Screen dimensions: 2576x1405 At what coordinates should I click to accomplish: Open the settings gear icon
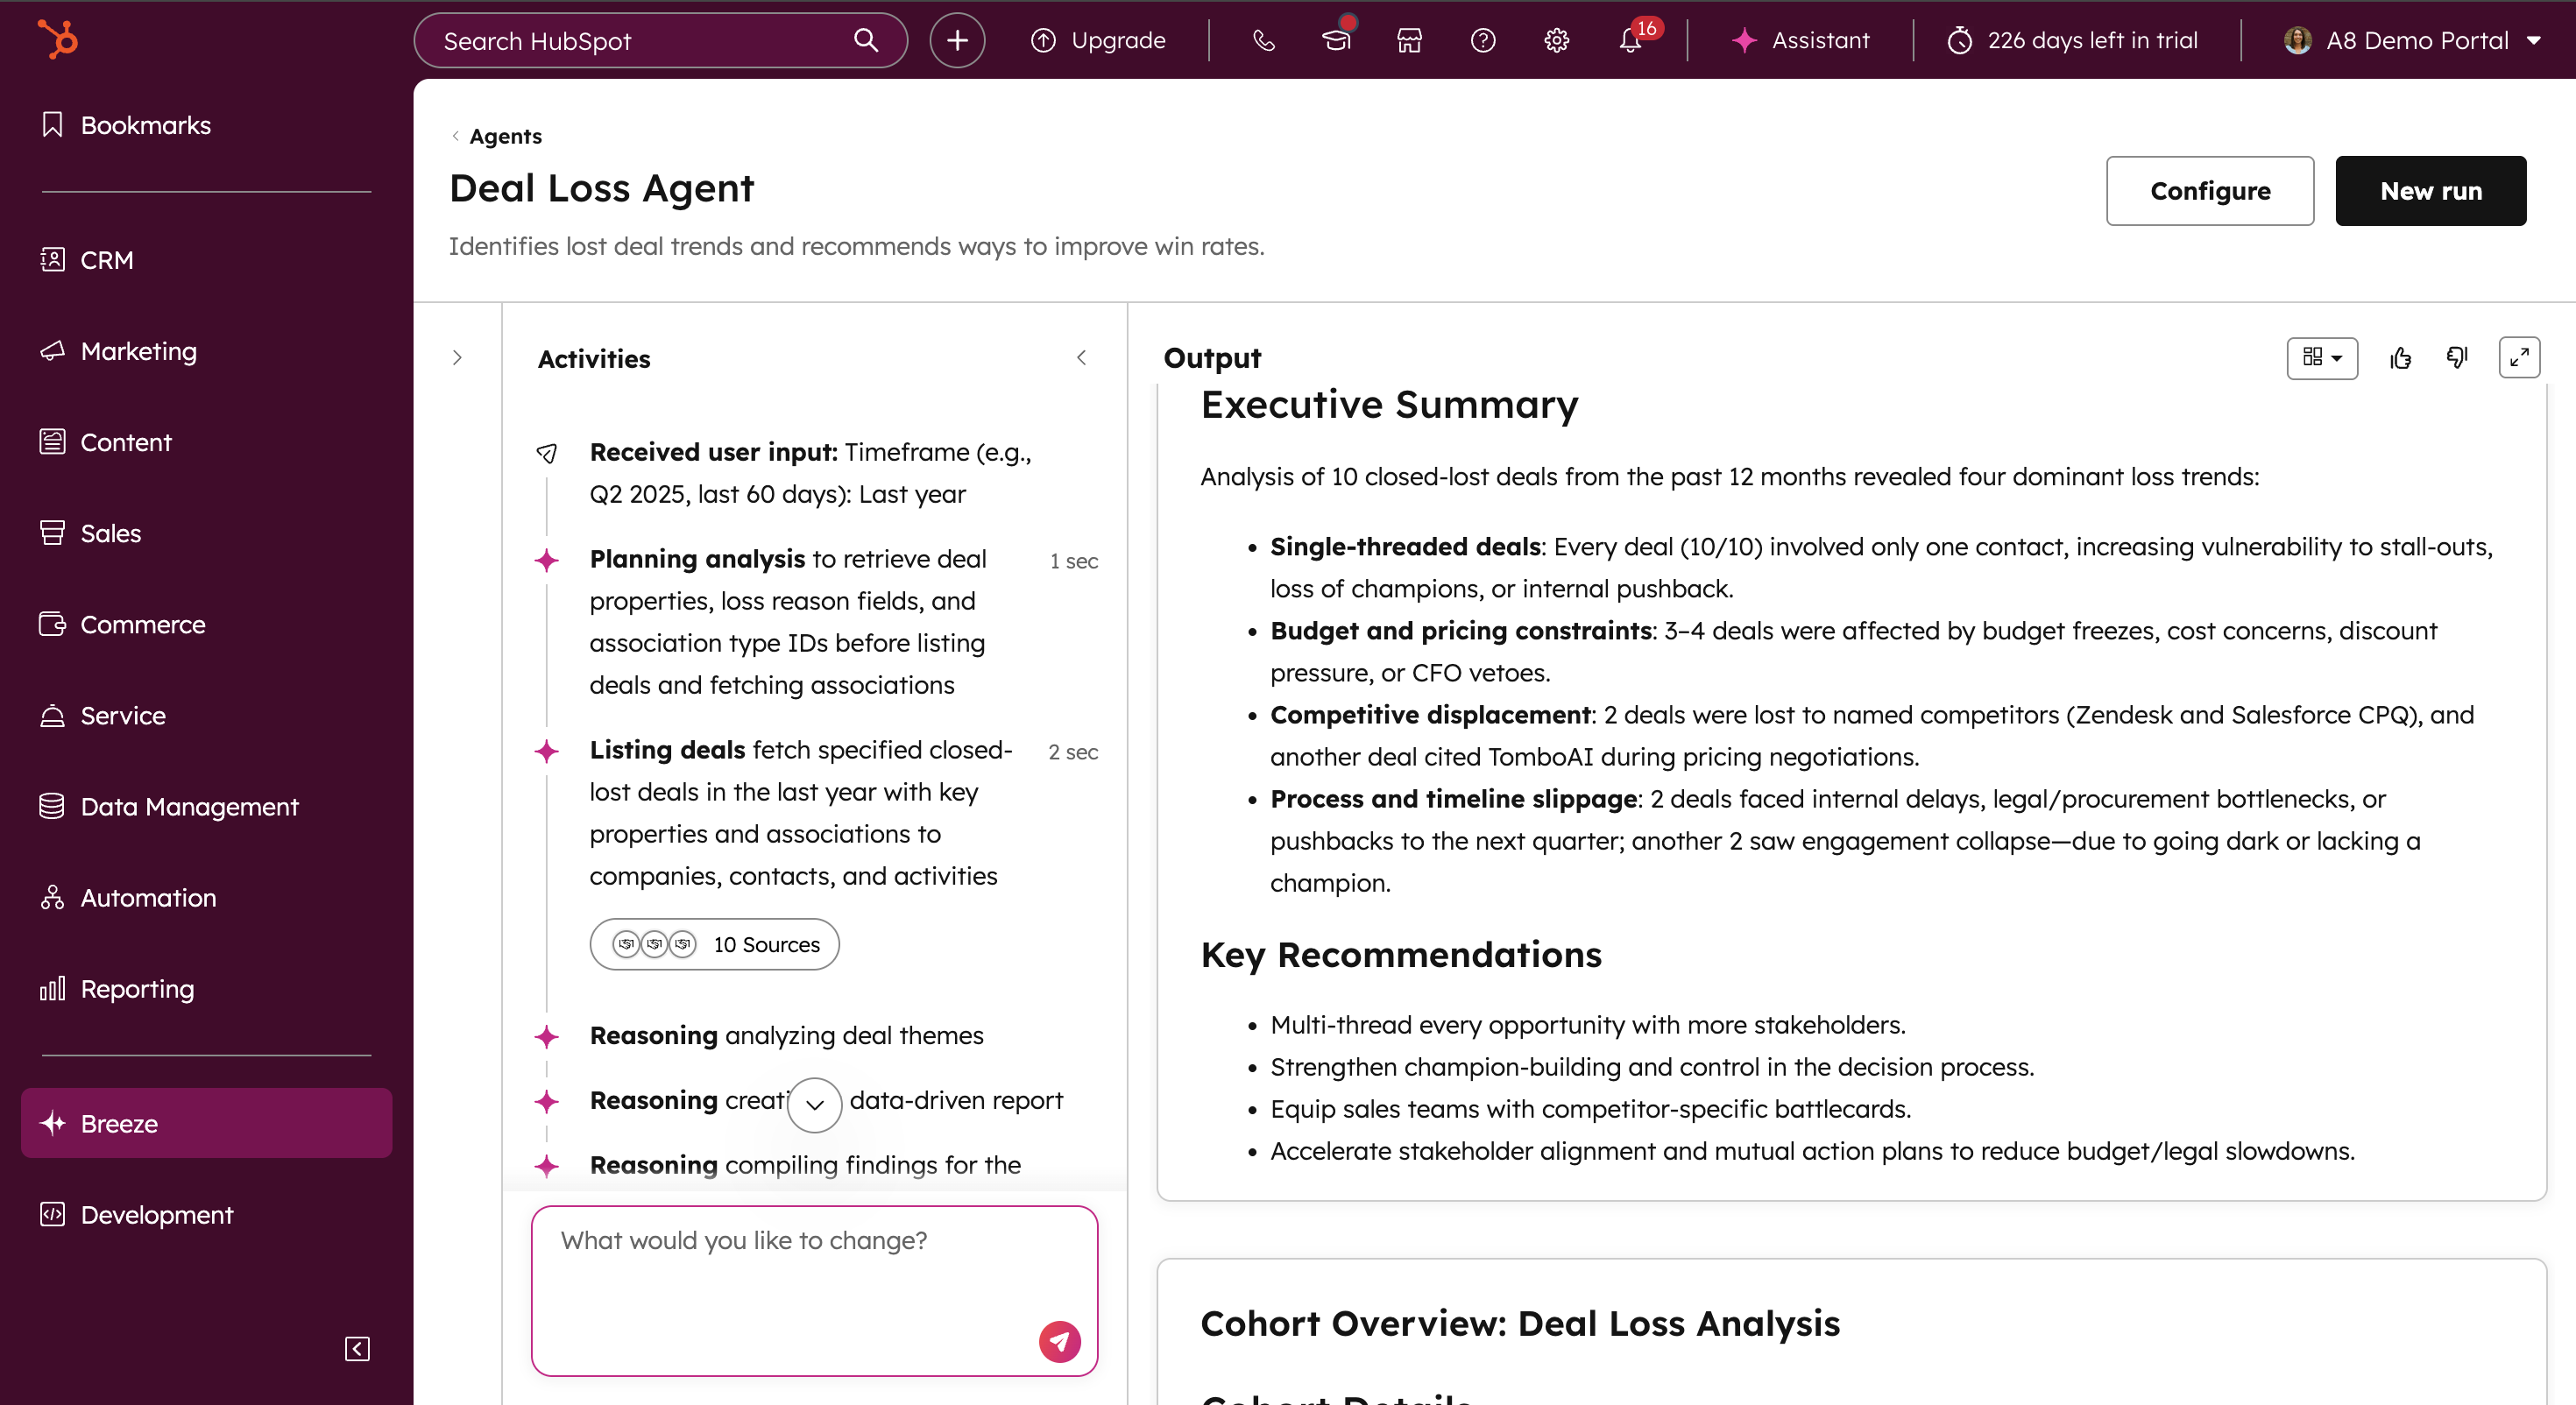coord(1556,40)
